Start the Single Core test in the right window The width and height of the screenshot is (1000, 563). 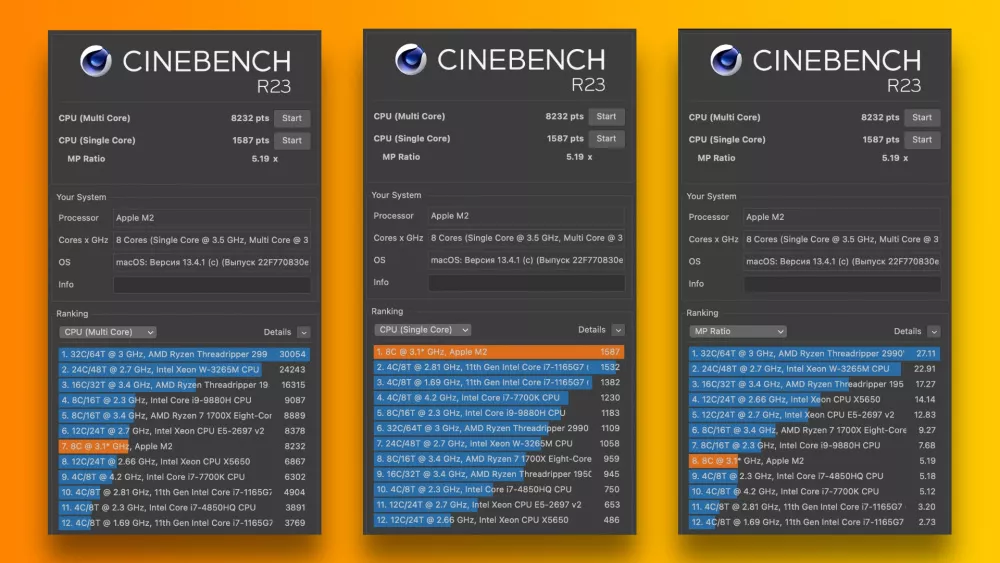click(922, 140)
